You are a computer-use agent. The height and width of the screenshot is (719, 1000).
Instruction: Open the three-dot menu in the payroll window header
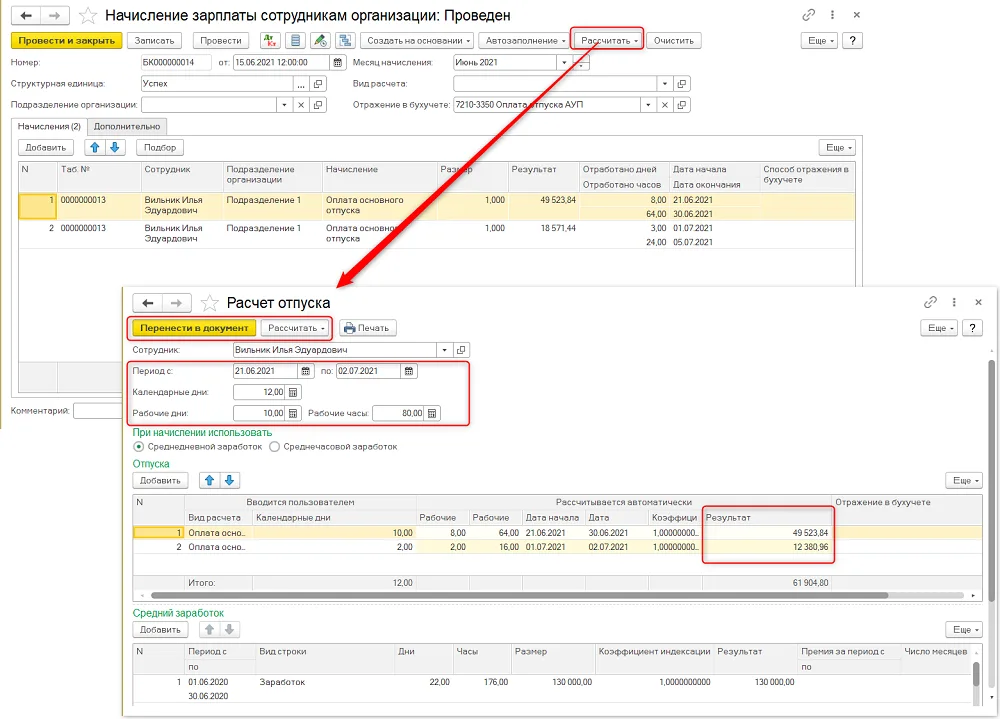pyautogui.click(x=832, y=15)
